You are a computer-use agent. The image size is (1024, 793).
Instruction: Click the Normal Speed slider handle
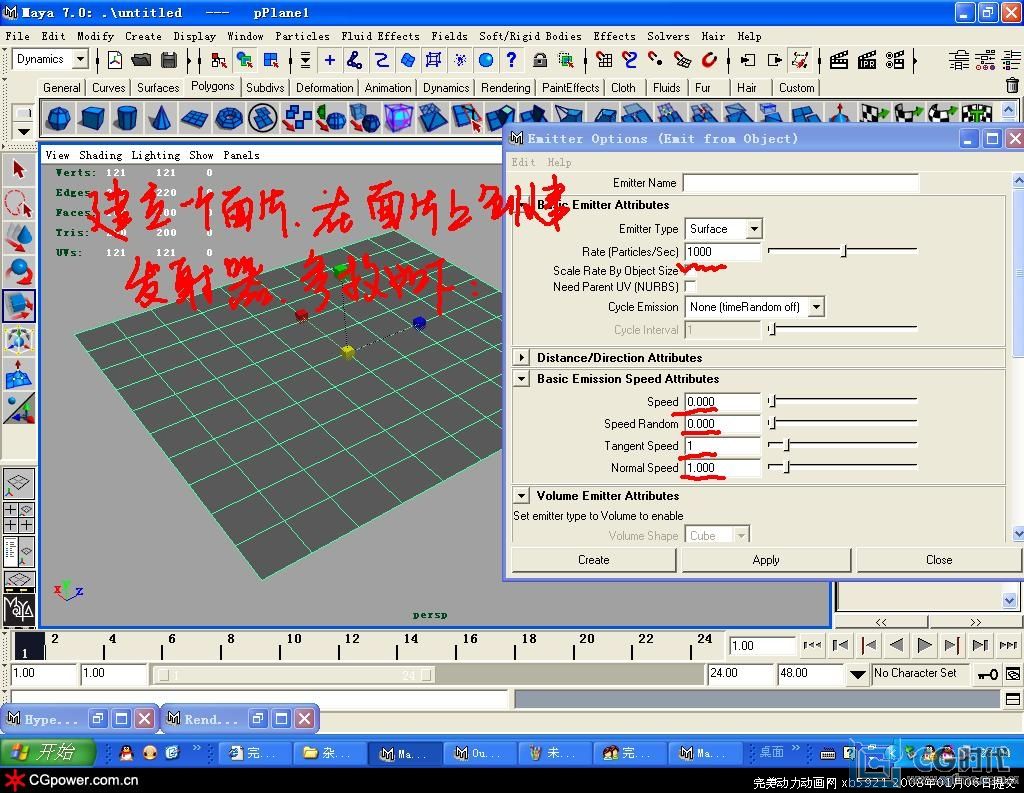(x=787, y=467)
